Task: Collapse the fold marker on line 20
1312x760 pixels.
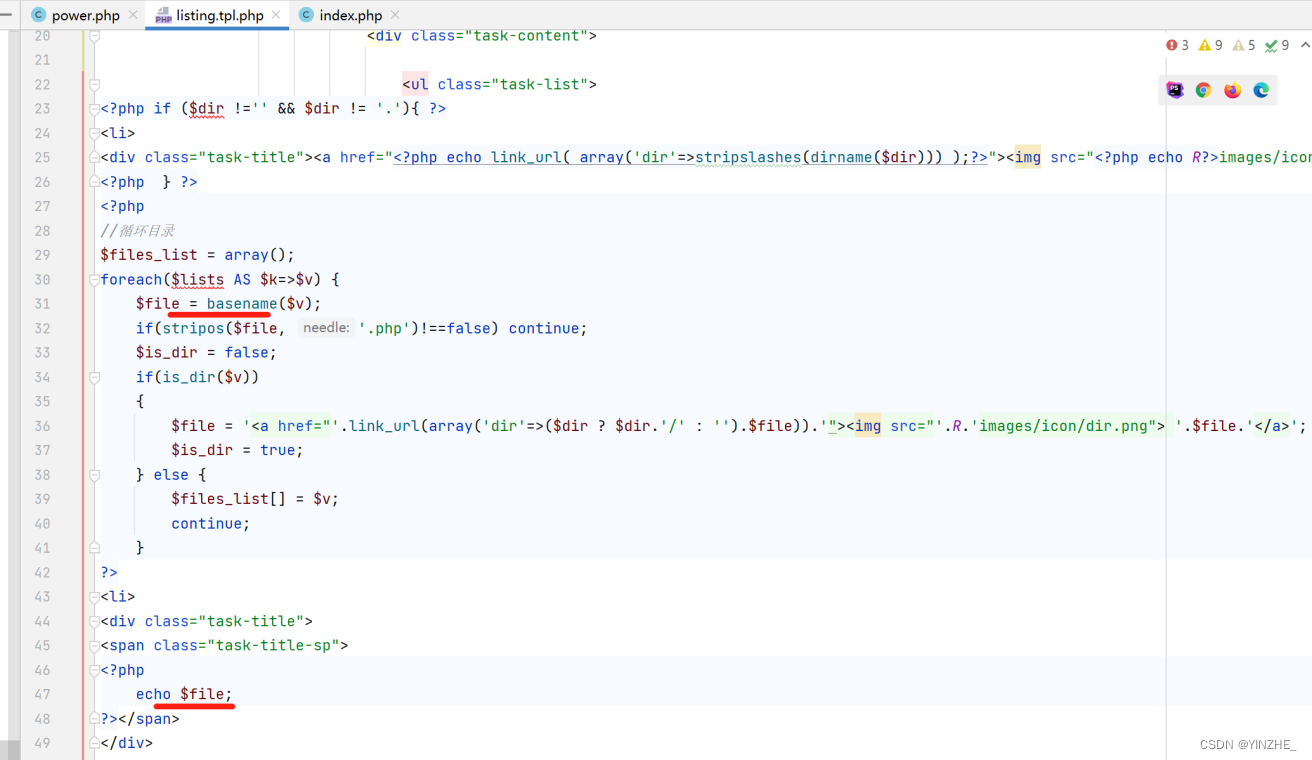Action: coord(94,36)
